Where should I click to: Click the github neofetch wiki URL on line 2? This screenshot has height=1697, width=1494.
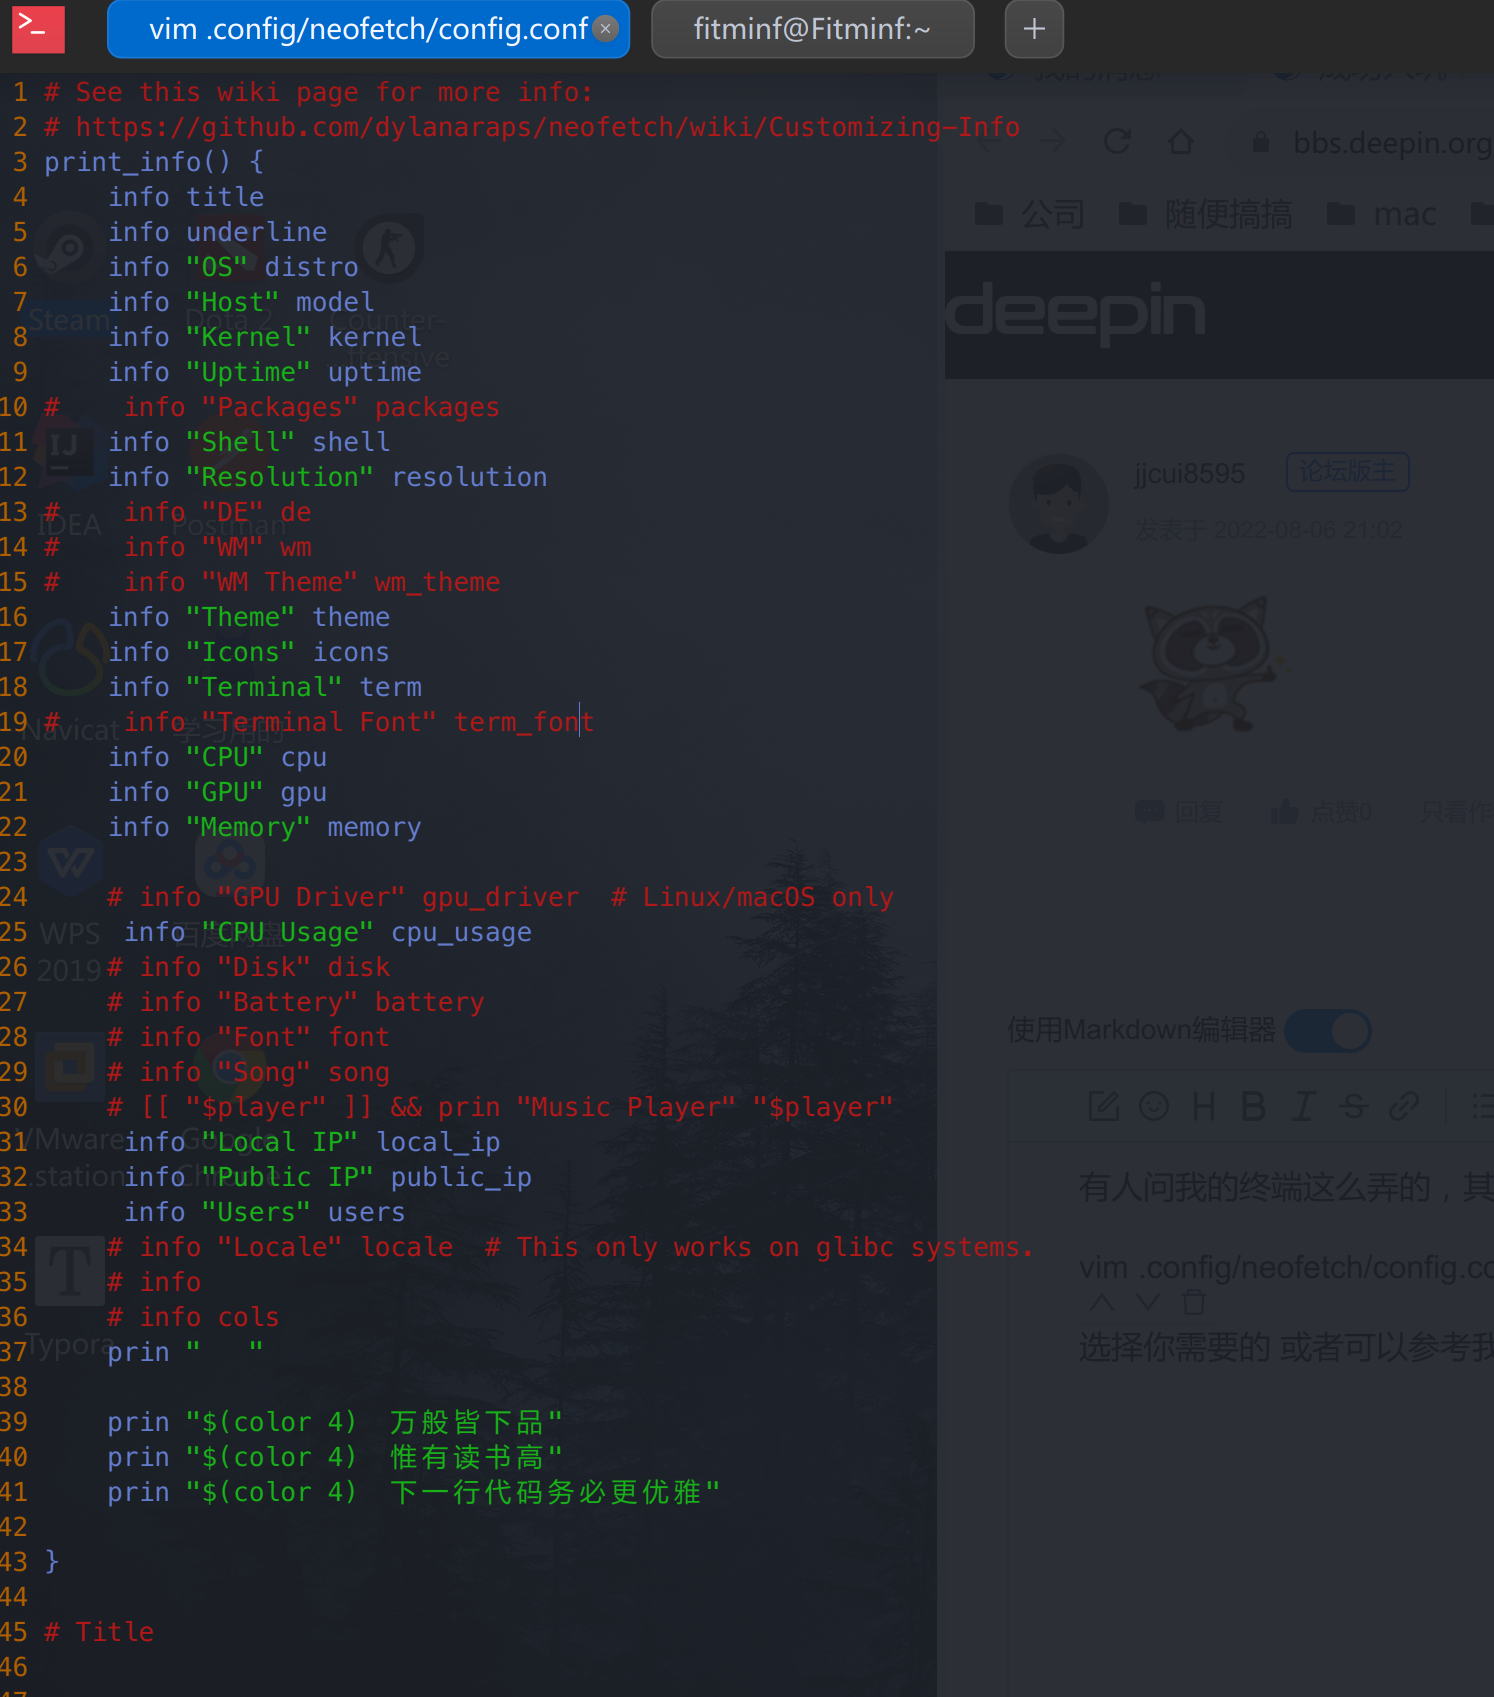548,127
